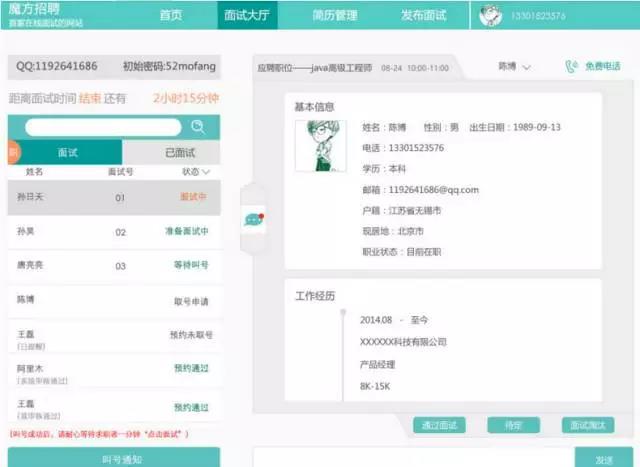Click the 面试淘汰 button
Screen dimensions: 640x467
[588, 425]
